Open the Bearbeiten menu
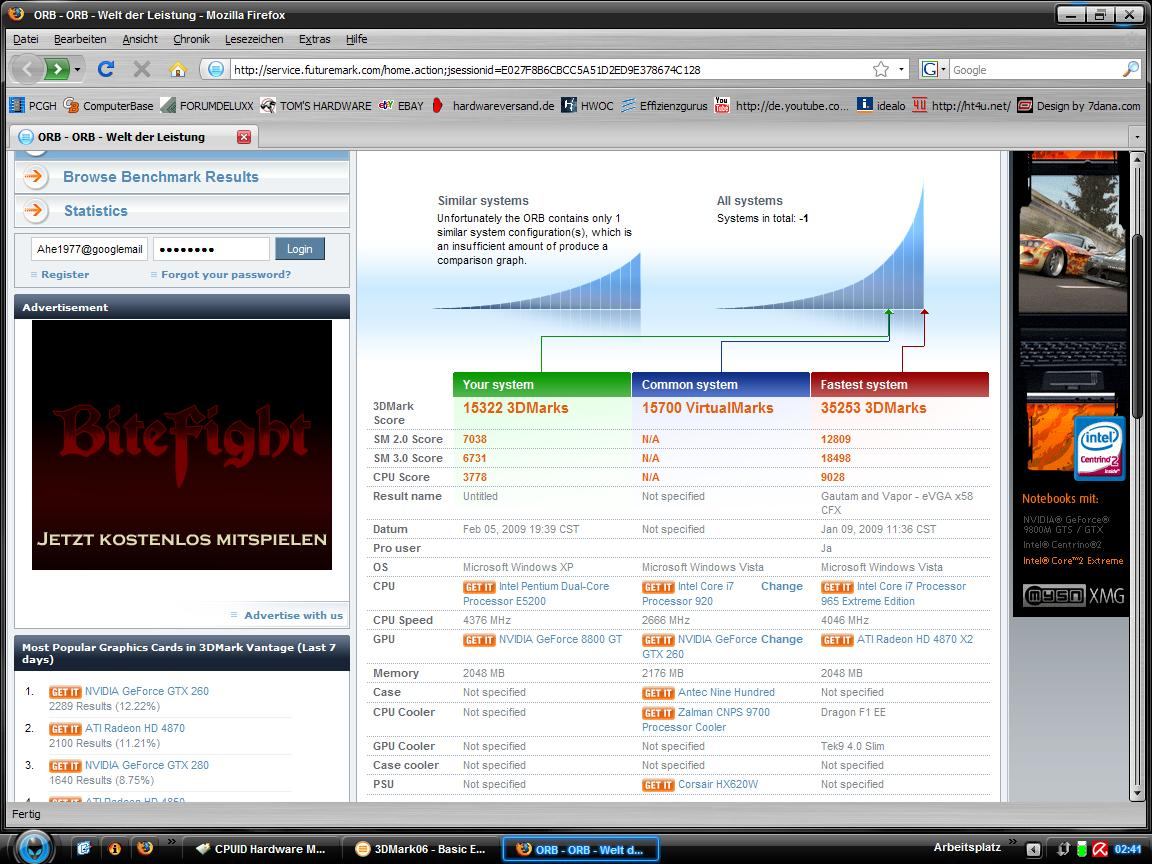 pyautogui.click(x=80, y=39)
